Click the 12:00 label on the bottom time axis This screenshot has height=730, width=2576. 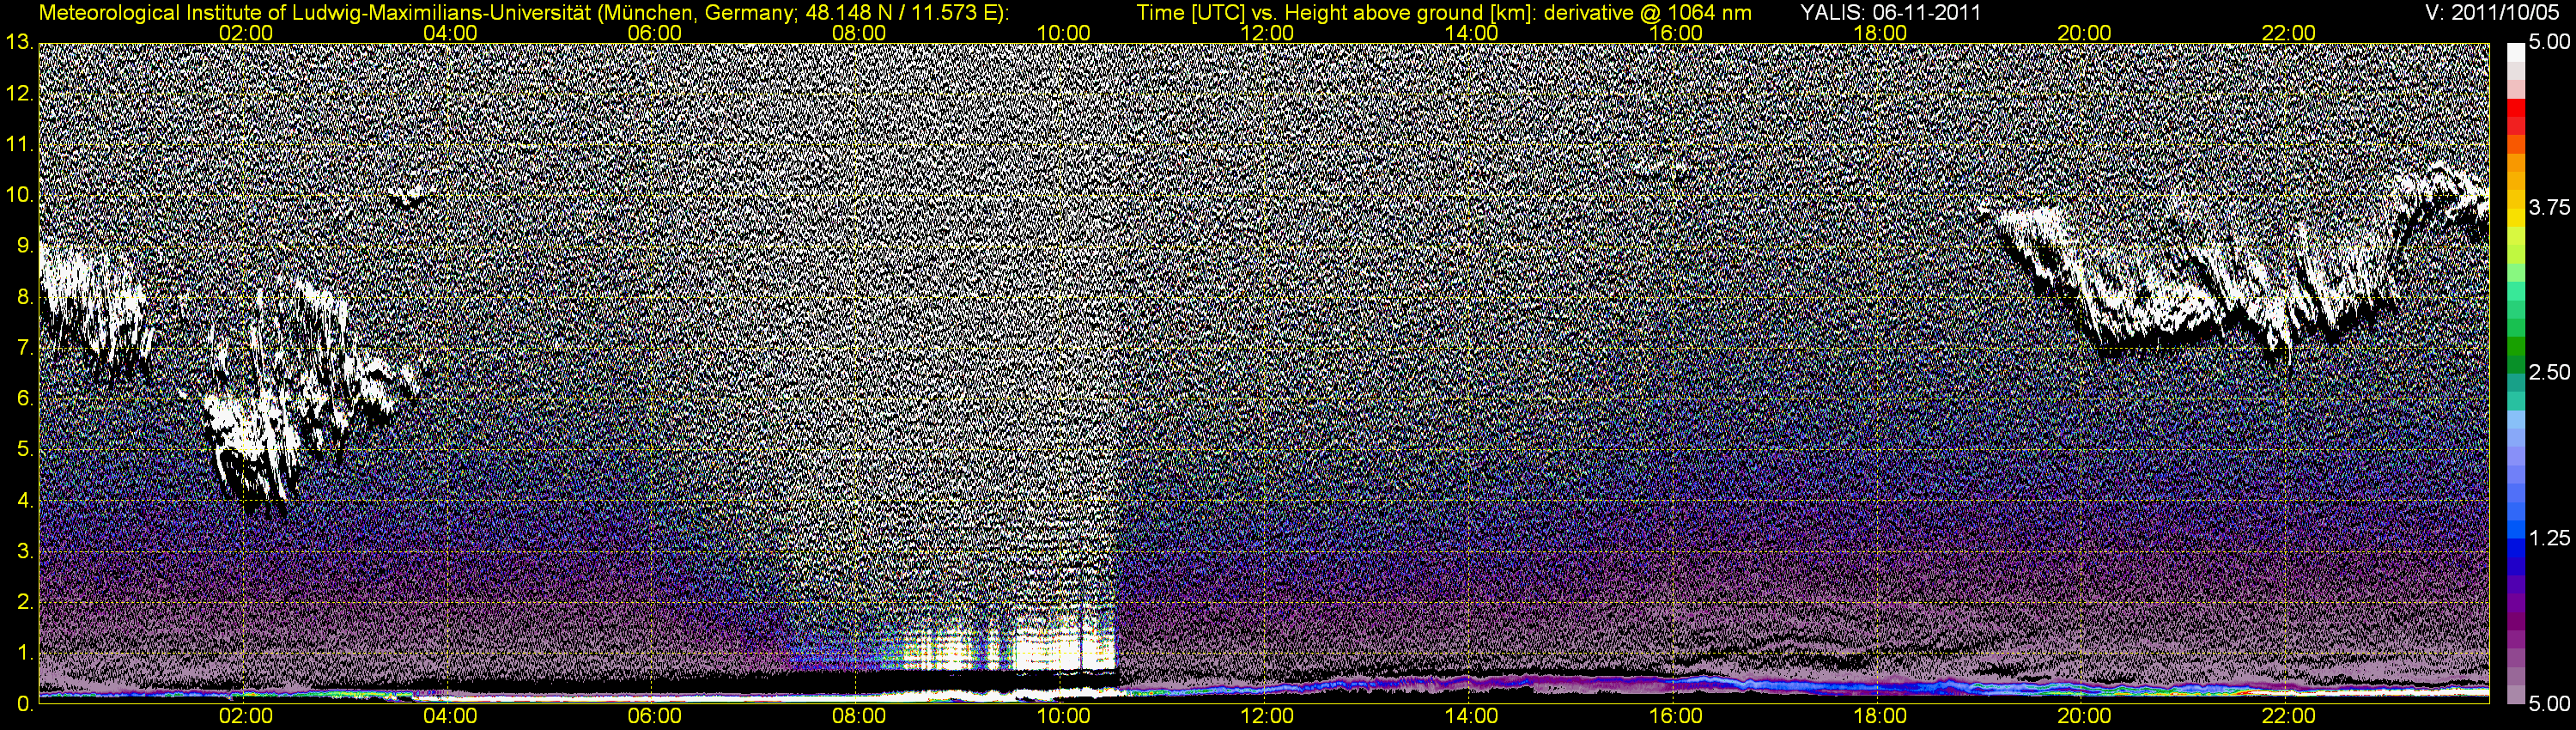point(1267,716)
